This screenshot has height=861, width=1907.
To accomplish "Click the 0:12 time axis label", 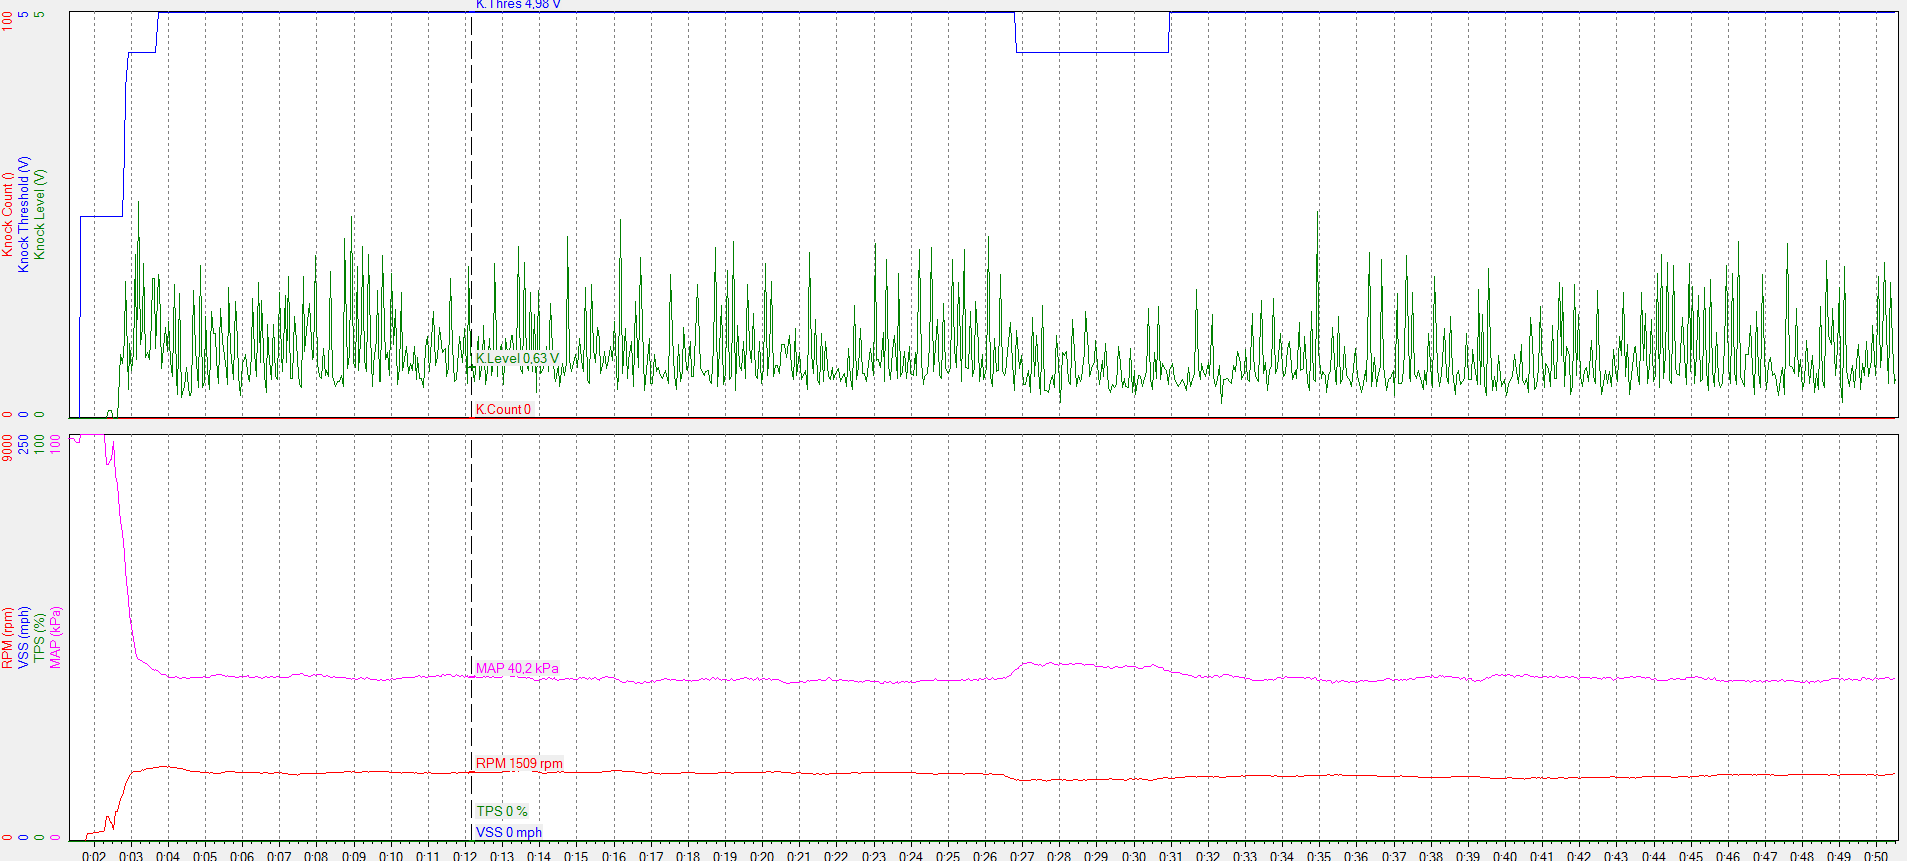I will pos(465,855).
